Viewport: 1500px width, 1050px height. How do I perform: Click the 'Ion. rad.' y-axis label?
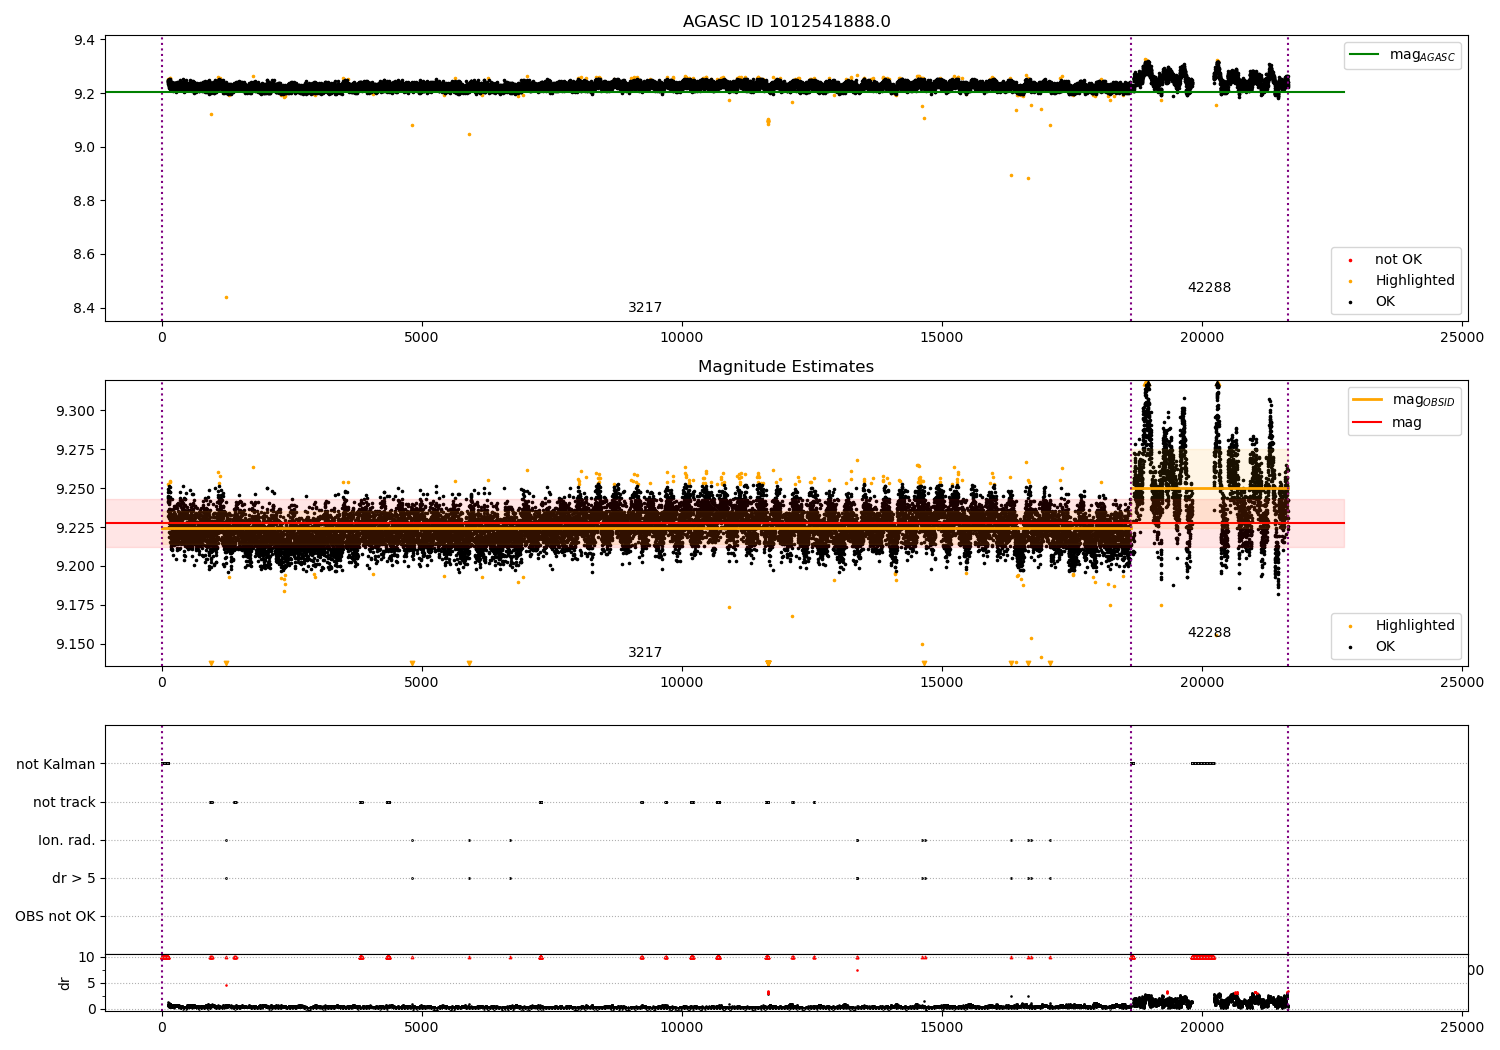(x=67, y=840)
